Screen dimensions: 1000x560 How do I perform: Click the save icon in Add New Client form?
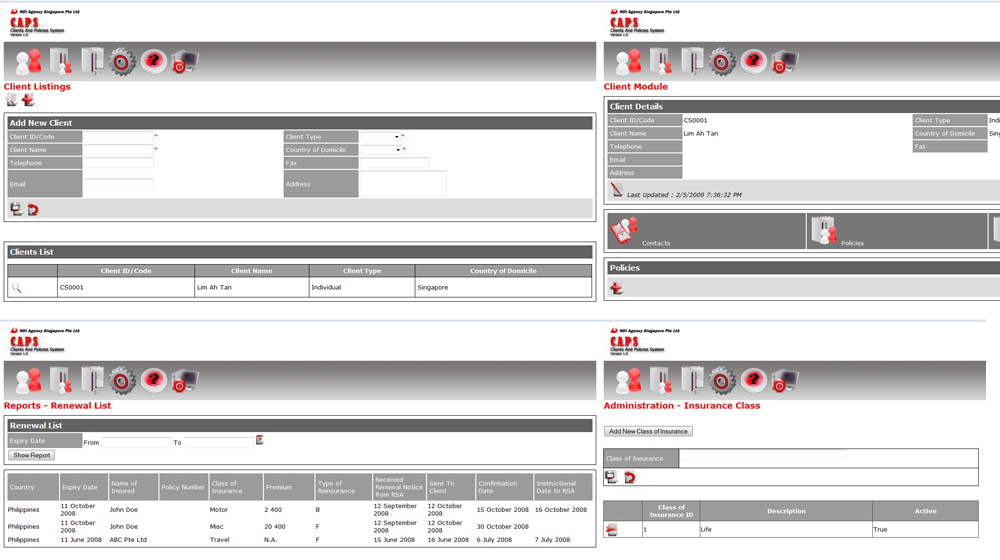(16, 209)
